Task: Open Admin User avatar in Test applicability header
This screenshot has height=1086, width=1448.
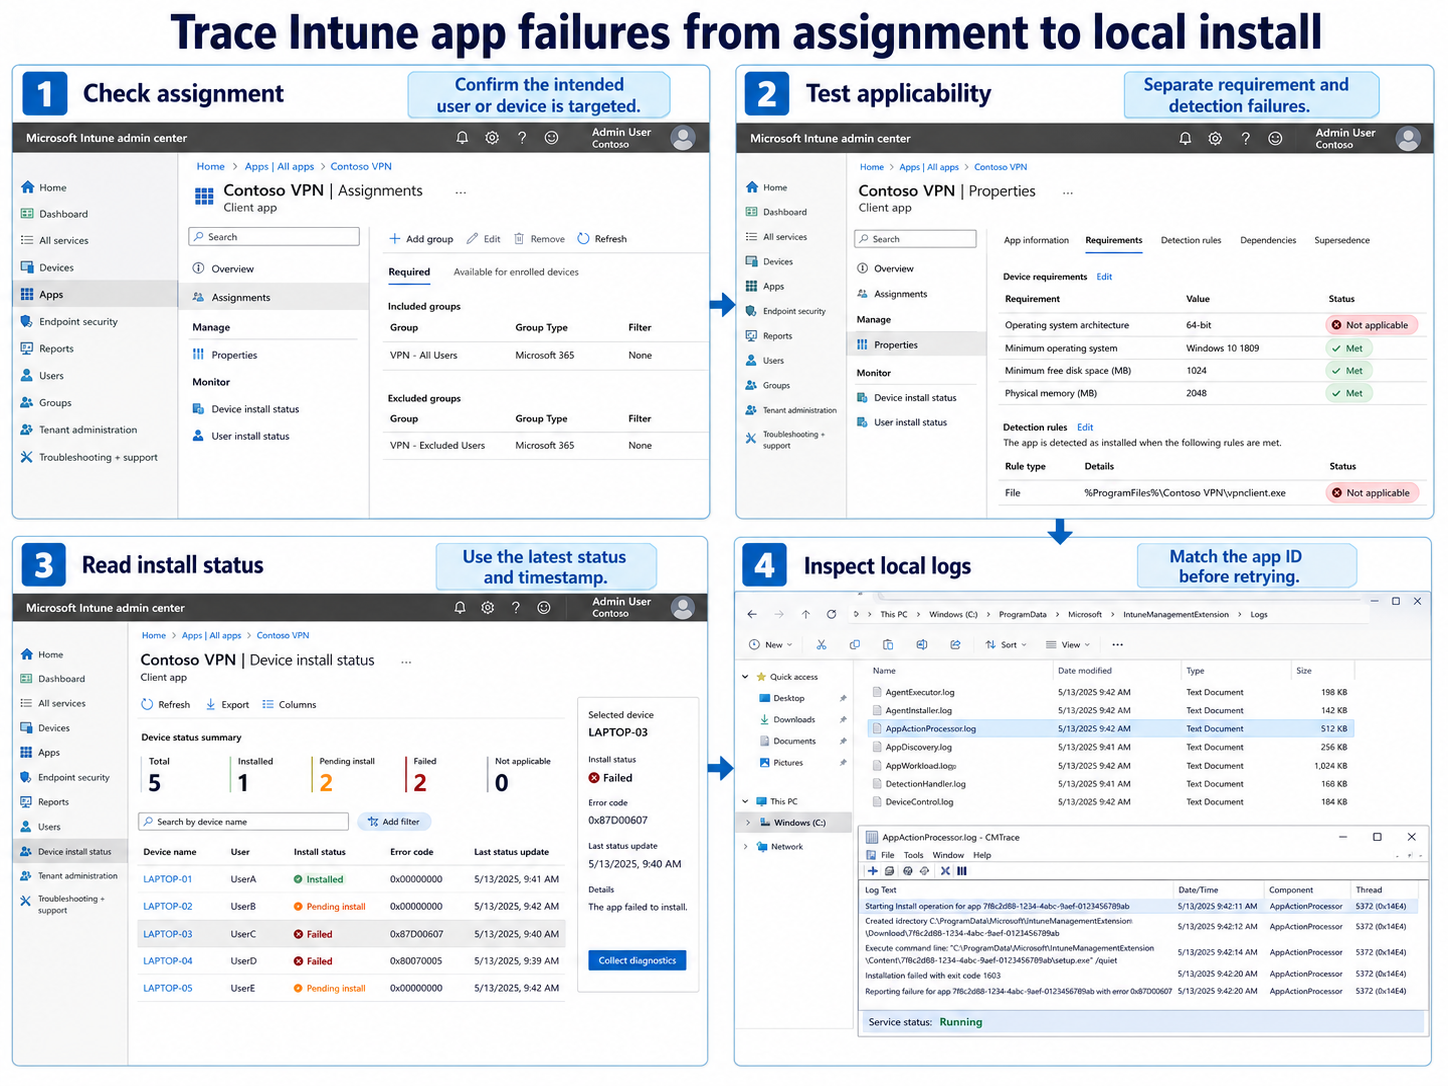Action: click(1408, 139)
